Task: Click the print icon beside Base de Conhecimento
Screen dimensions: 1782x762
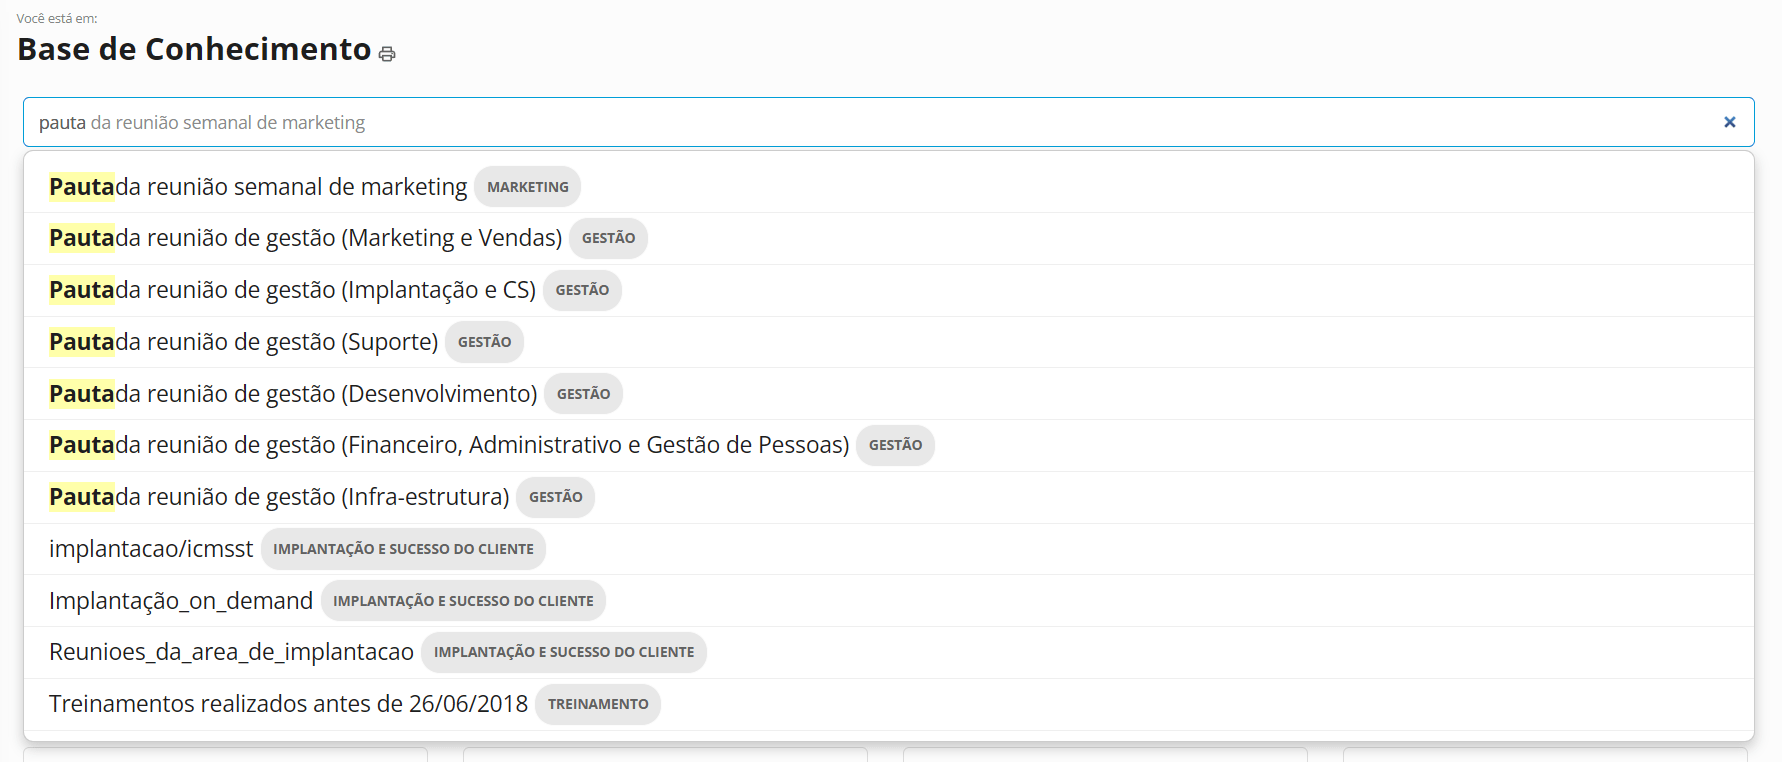Action: tap(387, 54)
